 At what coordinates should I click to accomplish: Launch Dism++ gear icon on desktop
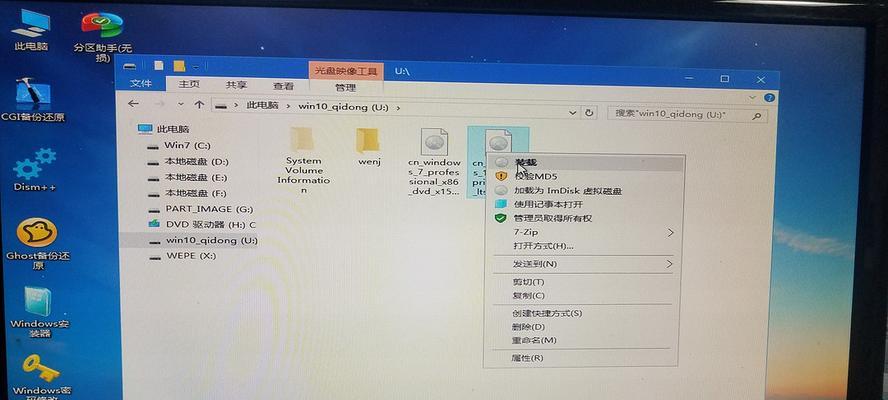[x=35, y=169]
